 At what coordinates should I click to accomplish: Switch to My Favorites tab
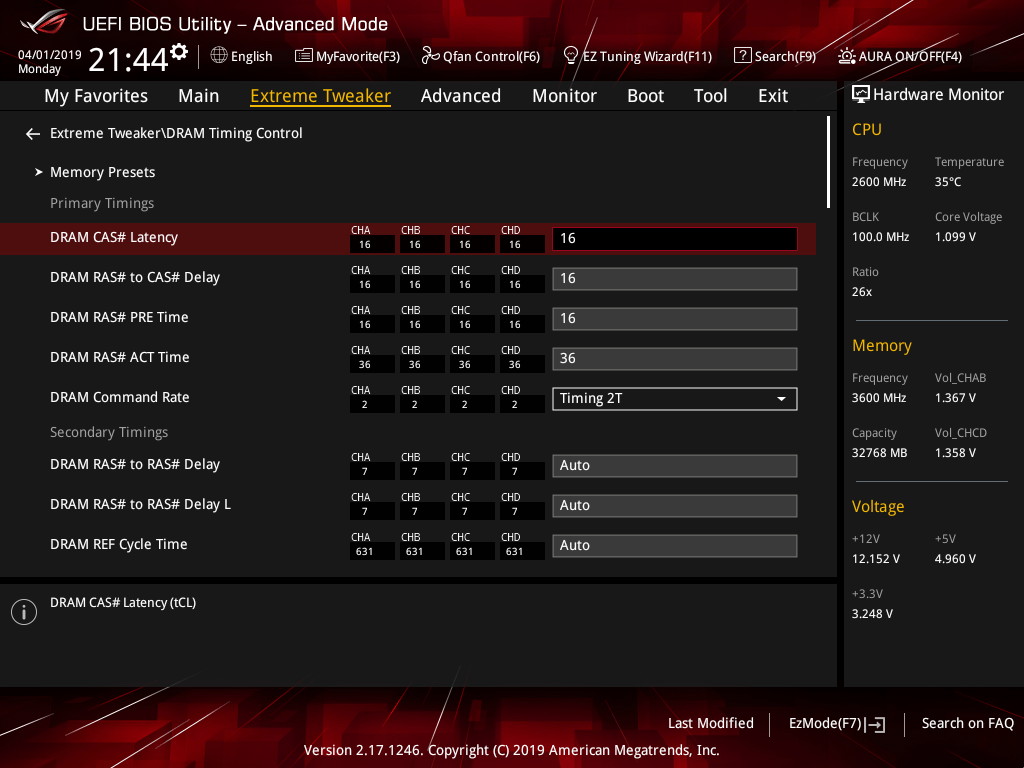coord(96,96)
